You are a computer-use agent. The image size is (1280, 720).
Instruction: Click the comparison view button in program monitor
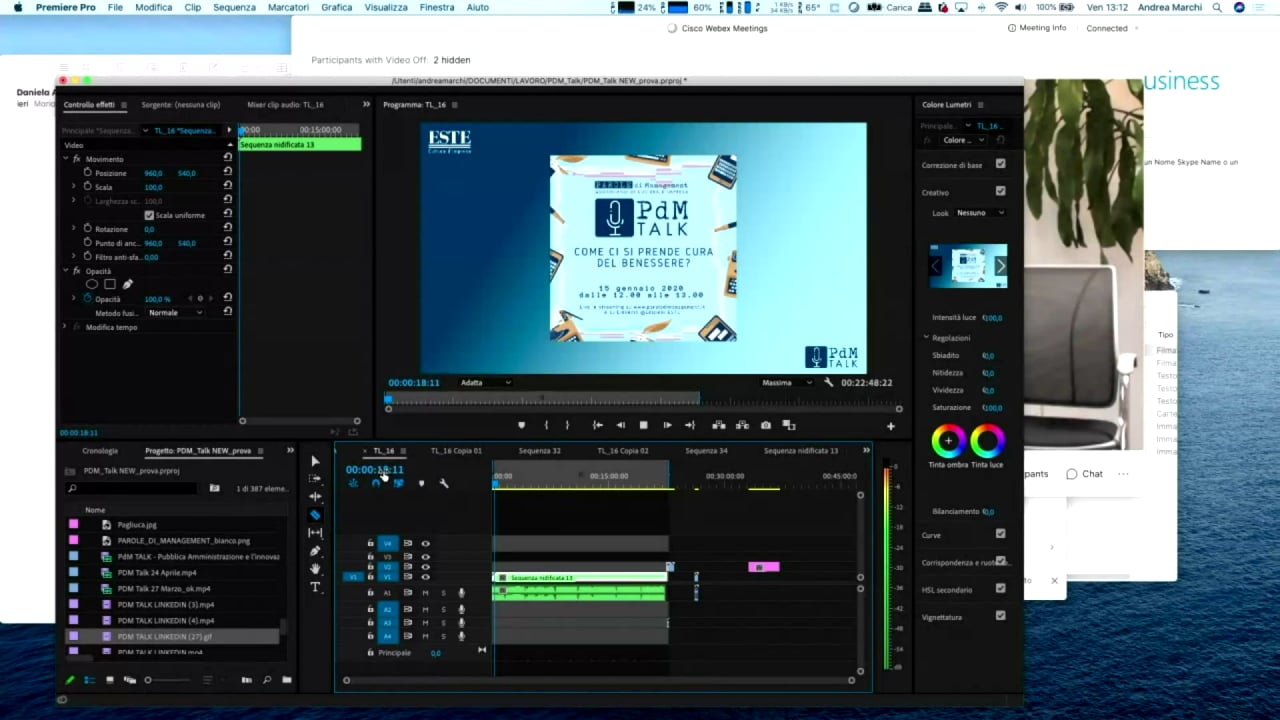(x=789, y=425)
